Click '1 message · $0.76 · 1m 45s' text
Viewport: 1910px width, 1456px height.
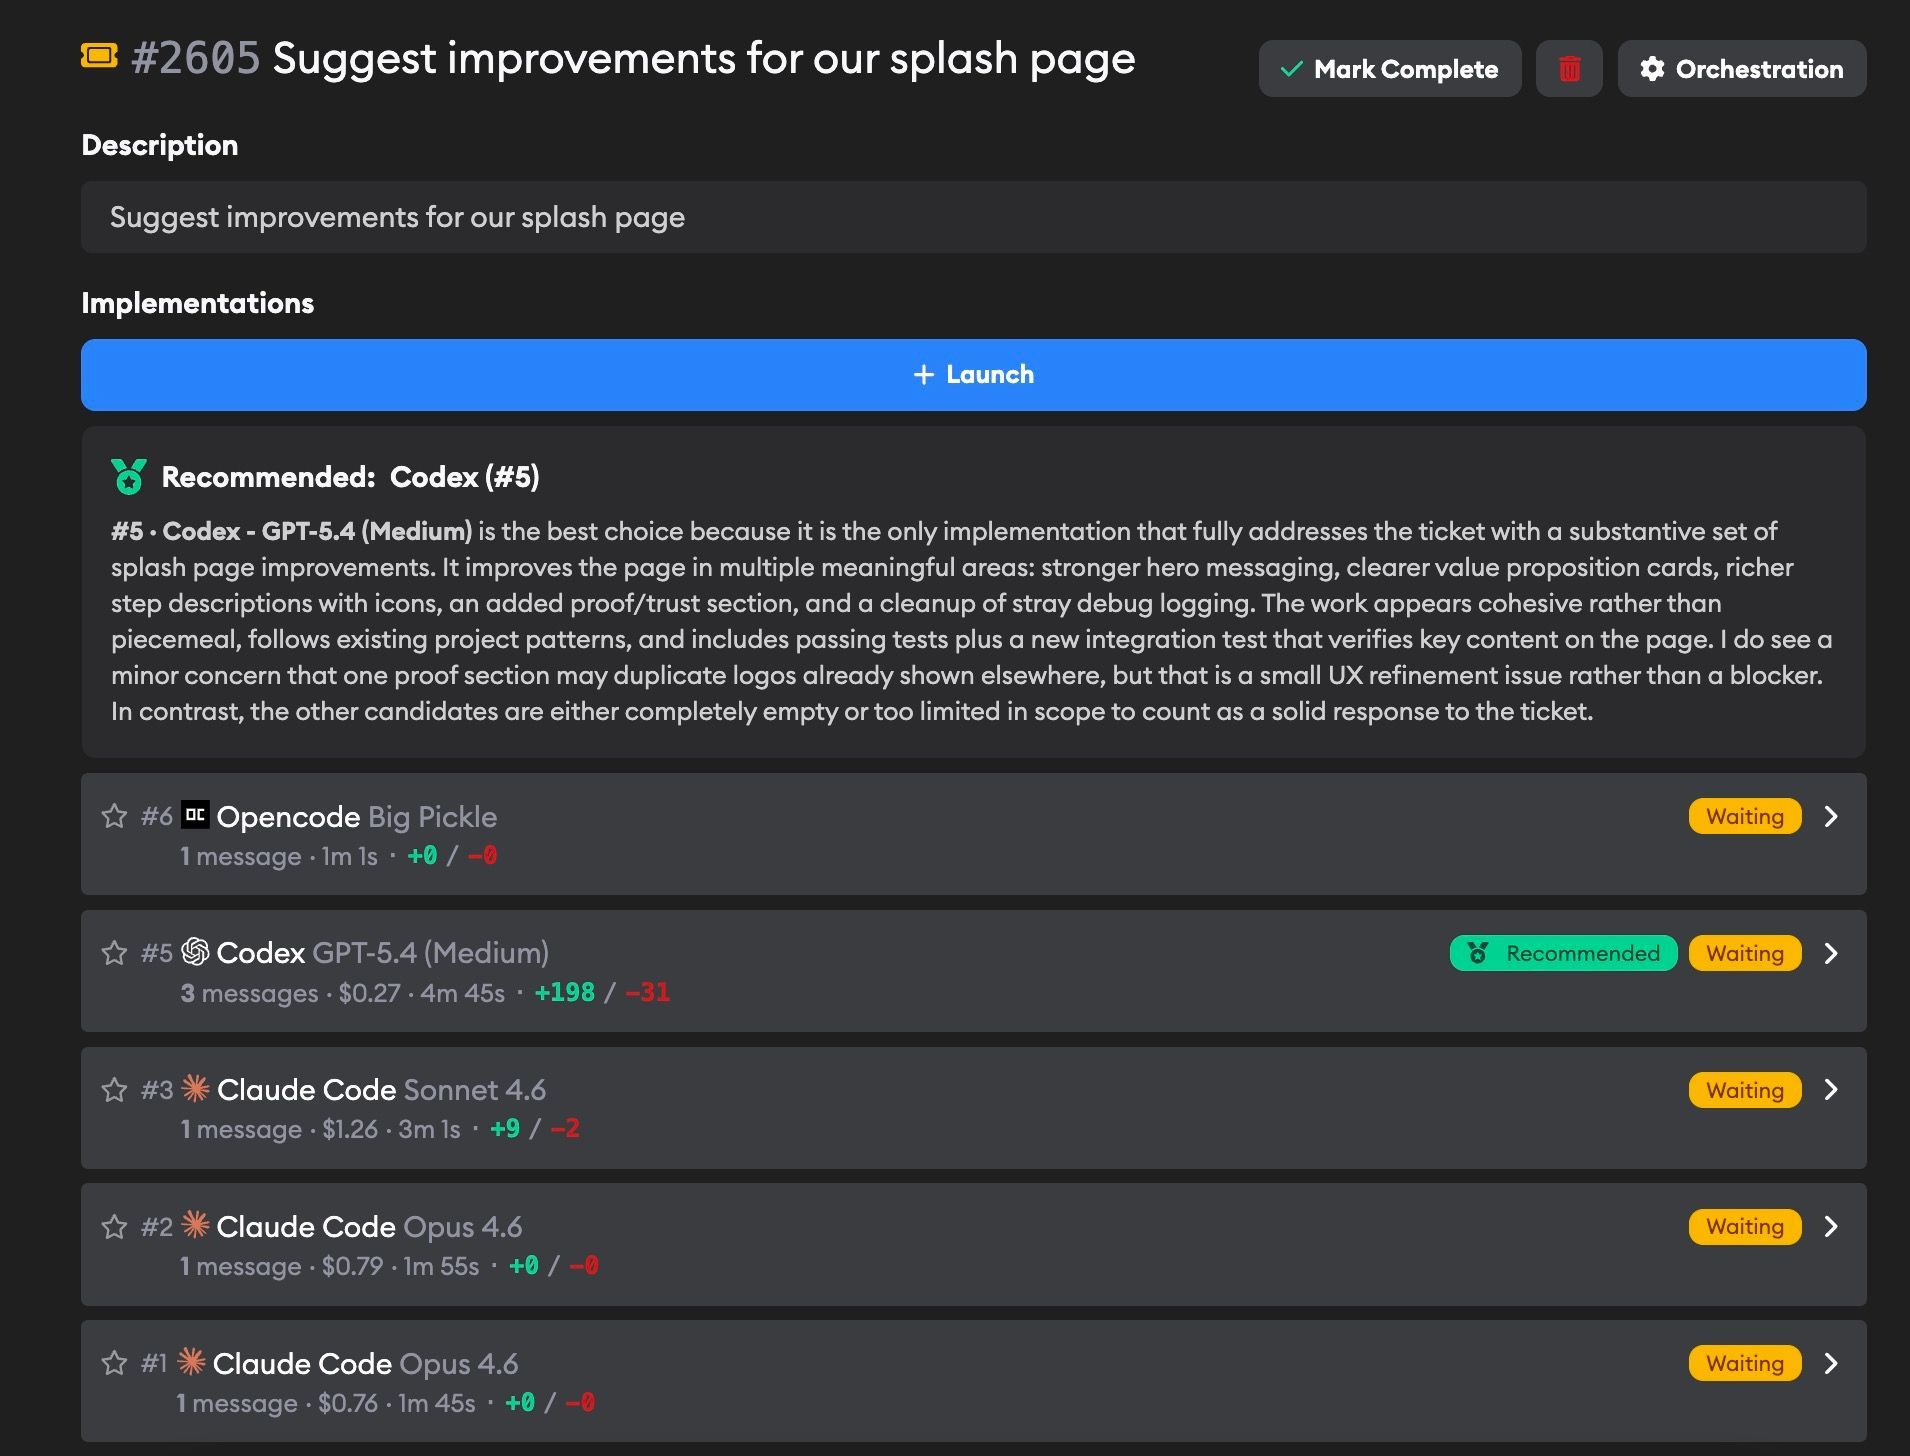coord(326,1403)
